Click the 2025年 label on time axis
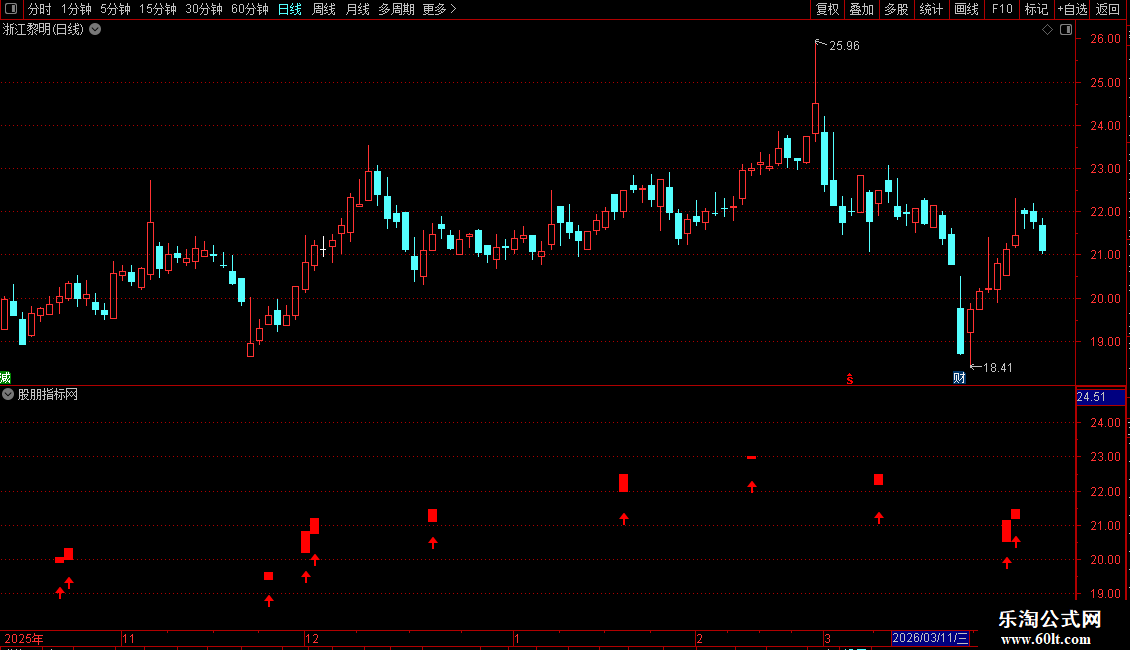Image resolution: width=1130 pixels, height=650 pixels. coord(24,638)
